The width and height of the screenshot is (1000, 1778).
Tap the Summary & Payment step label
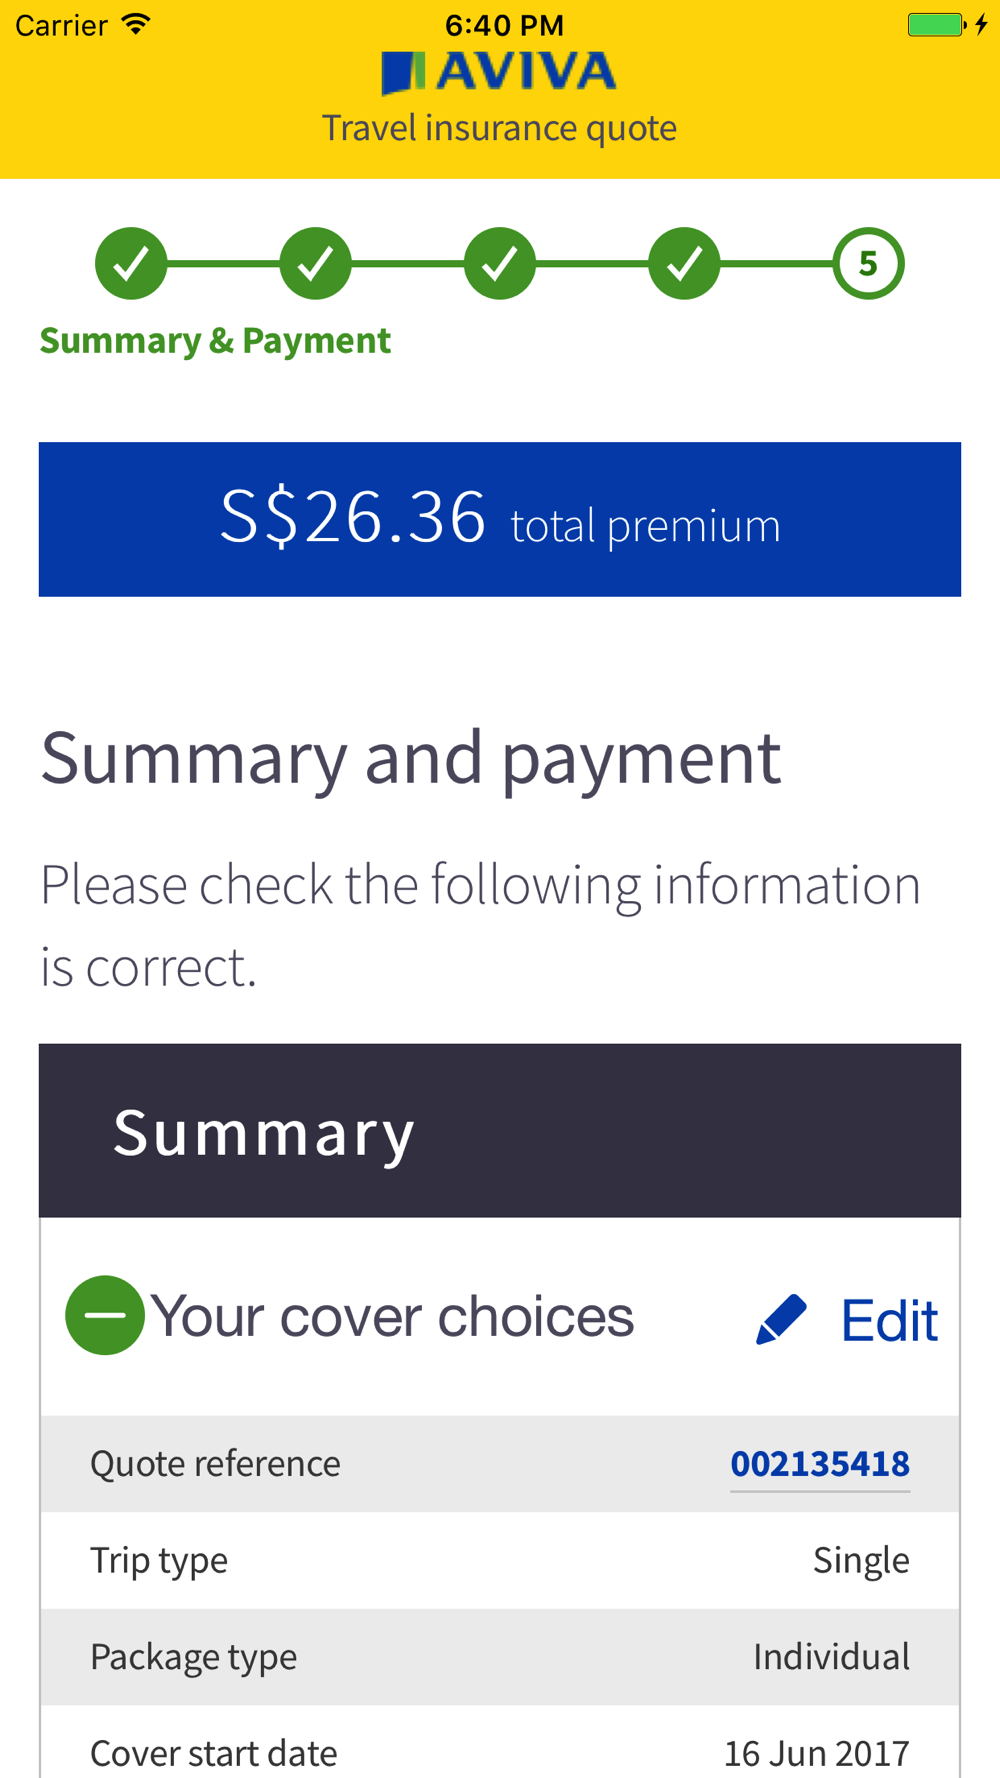coord(215,341)
